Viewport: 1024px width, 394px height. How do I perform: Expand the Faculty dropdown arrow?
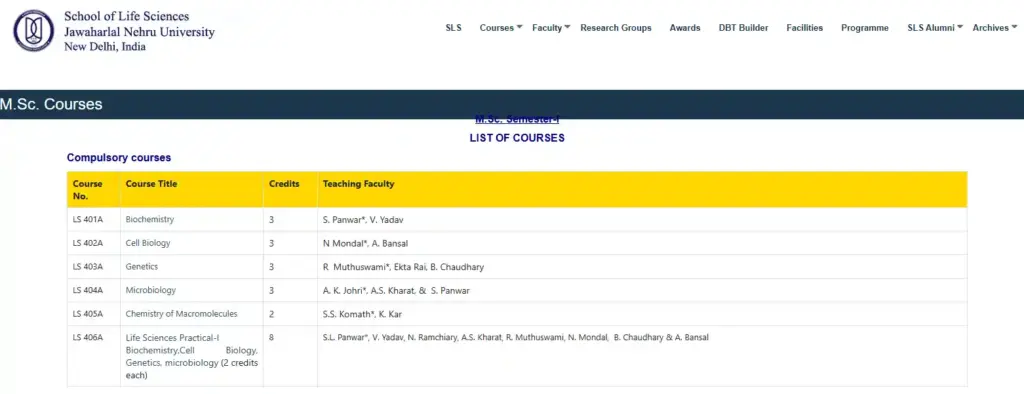568,27
